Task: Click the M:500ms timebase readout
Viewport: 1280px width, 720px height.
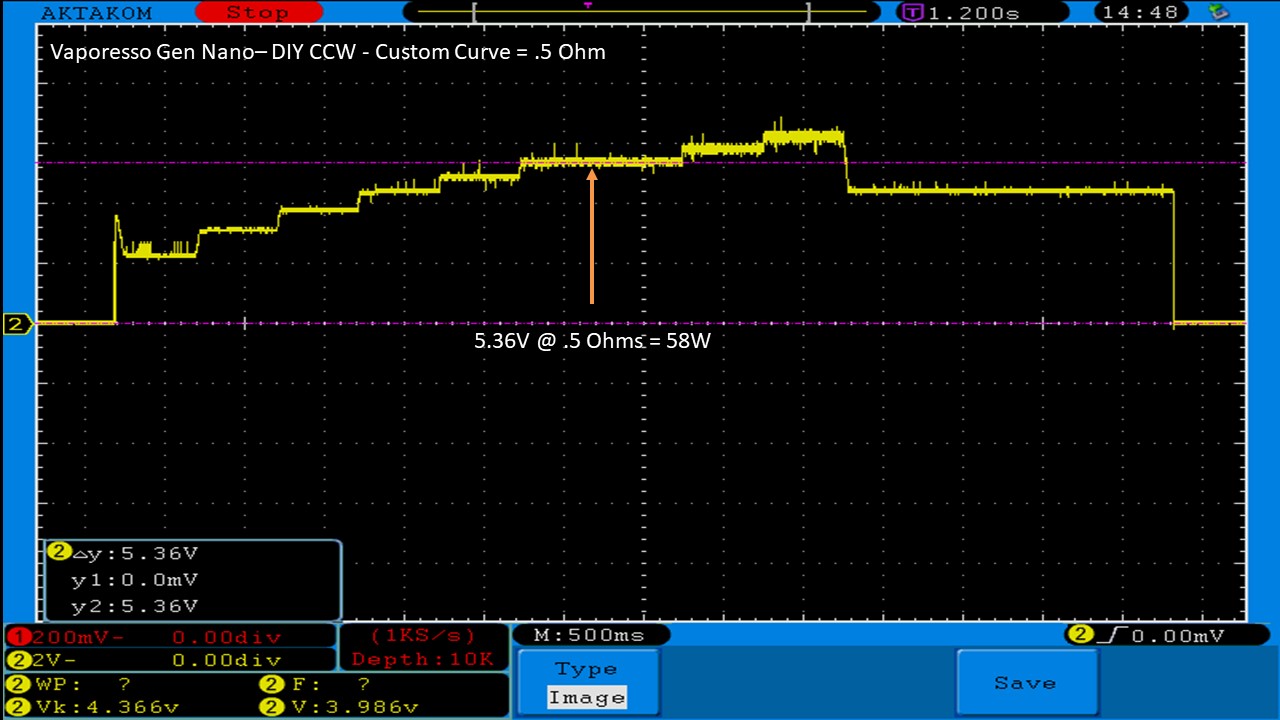Action: 590,635
